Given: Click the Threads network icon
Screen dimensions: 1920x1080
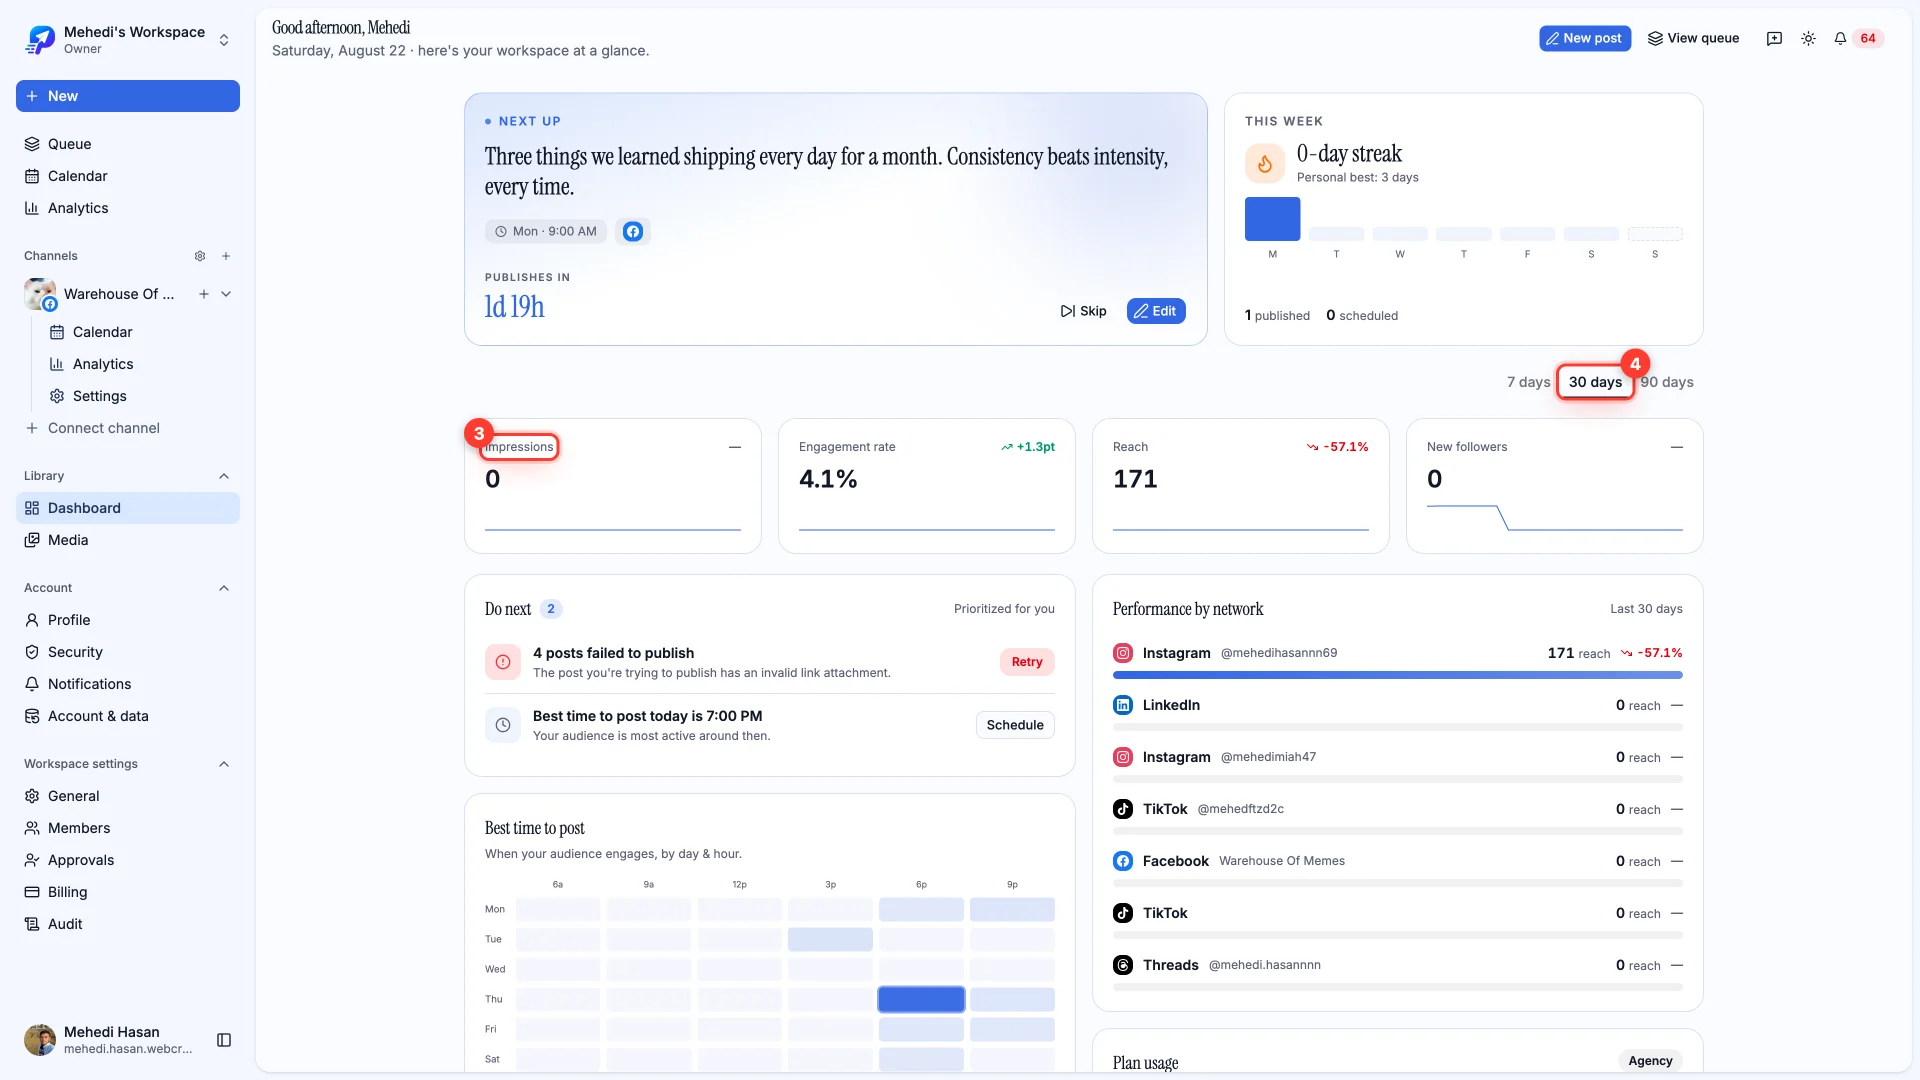Looking at the screenshot, I should (1123, 965).
